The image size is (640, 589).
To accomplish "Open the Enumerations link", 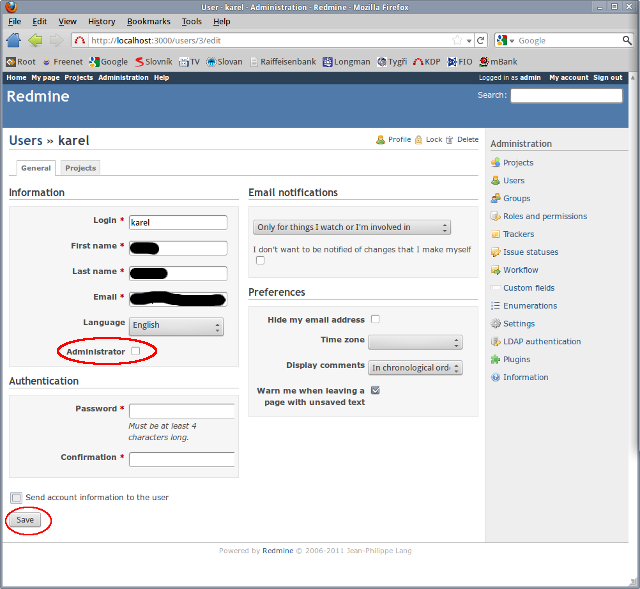I will [530, 306].
